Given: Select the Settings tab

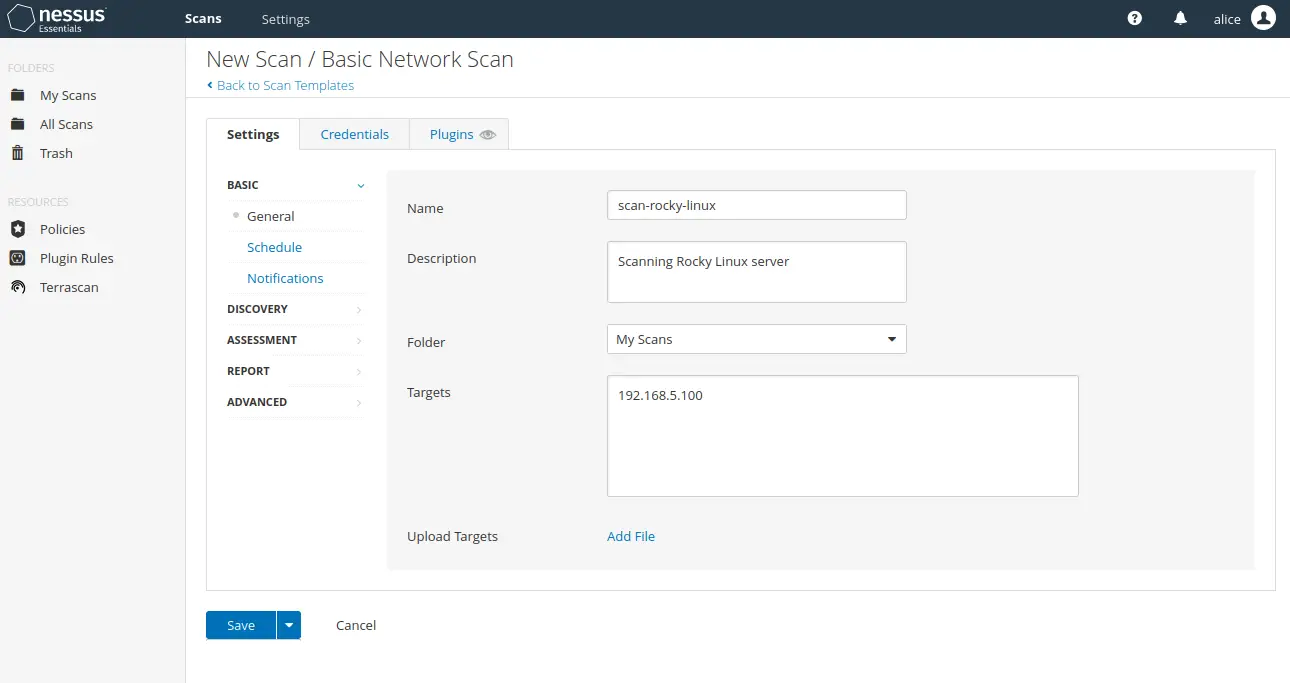Looking at the screenshot, I should click(x=253, y=134).
